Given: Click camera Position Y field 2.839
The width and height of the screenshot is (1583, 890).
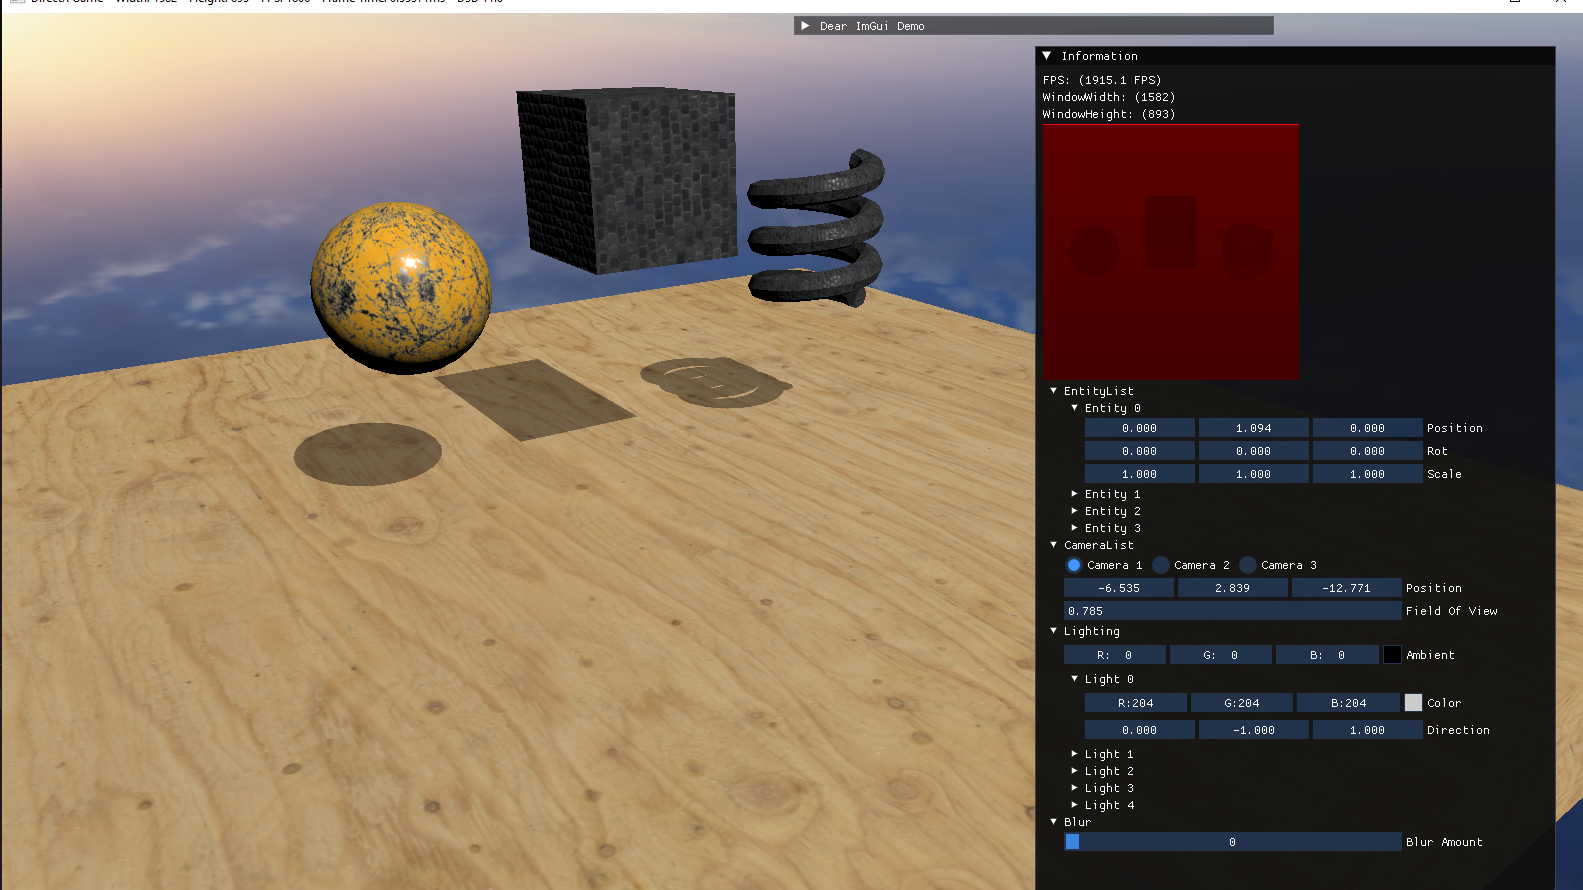Looking at the screenshot, I should click(1233, 588).
